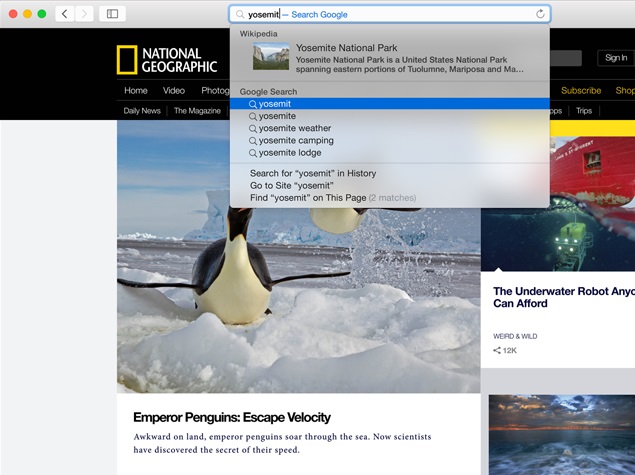Open the Emperor Penguins: Escape Velocity headline

pyautogui.click(x=232, y=417)
